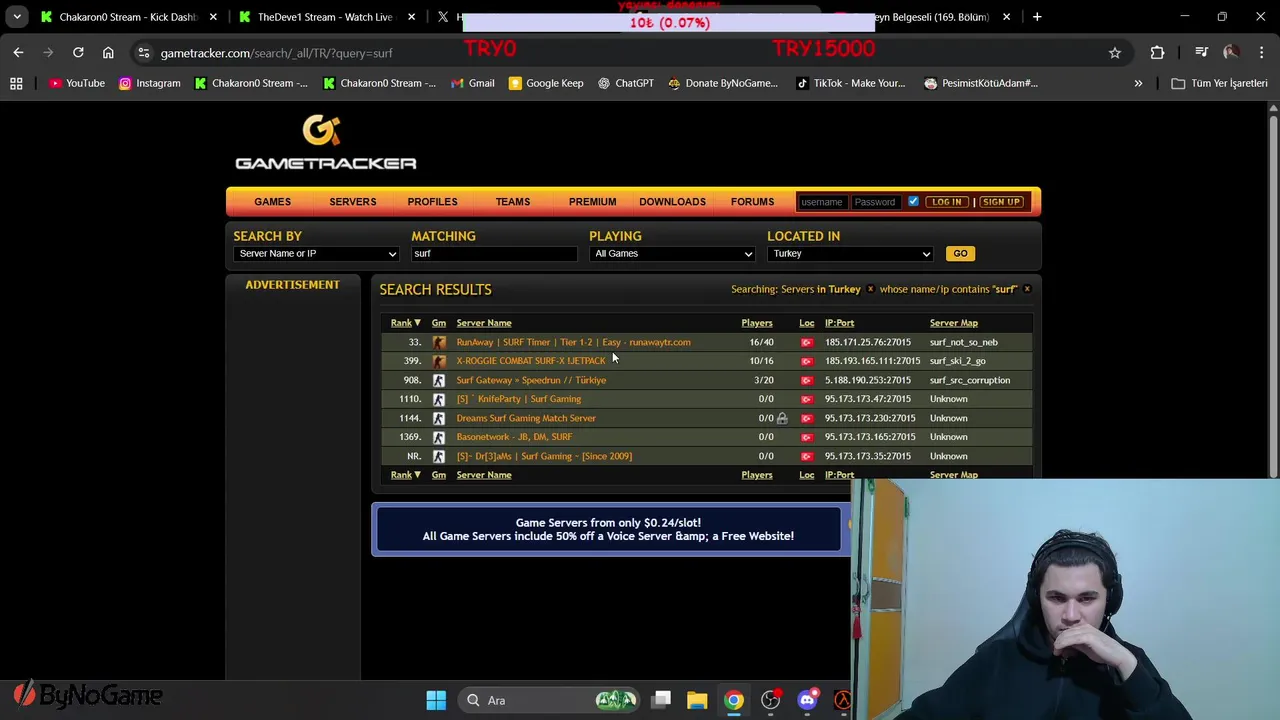
Task: Open the SERVERS menu
Action: click(353, 202)
